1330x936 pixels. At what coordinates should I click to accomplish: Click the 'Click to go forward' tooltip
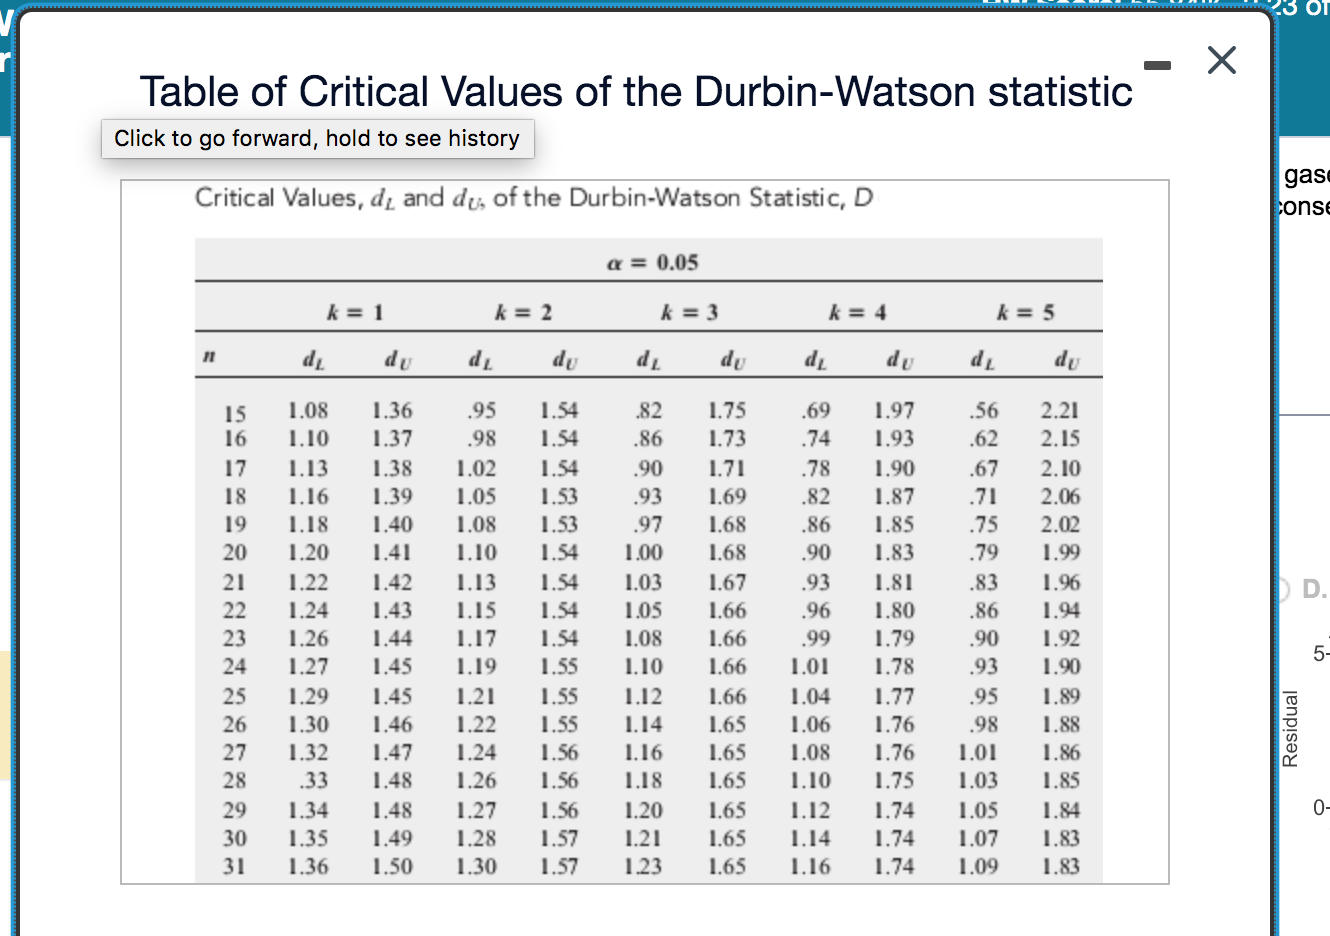coord(317,138)
